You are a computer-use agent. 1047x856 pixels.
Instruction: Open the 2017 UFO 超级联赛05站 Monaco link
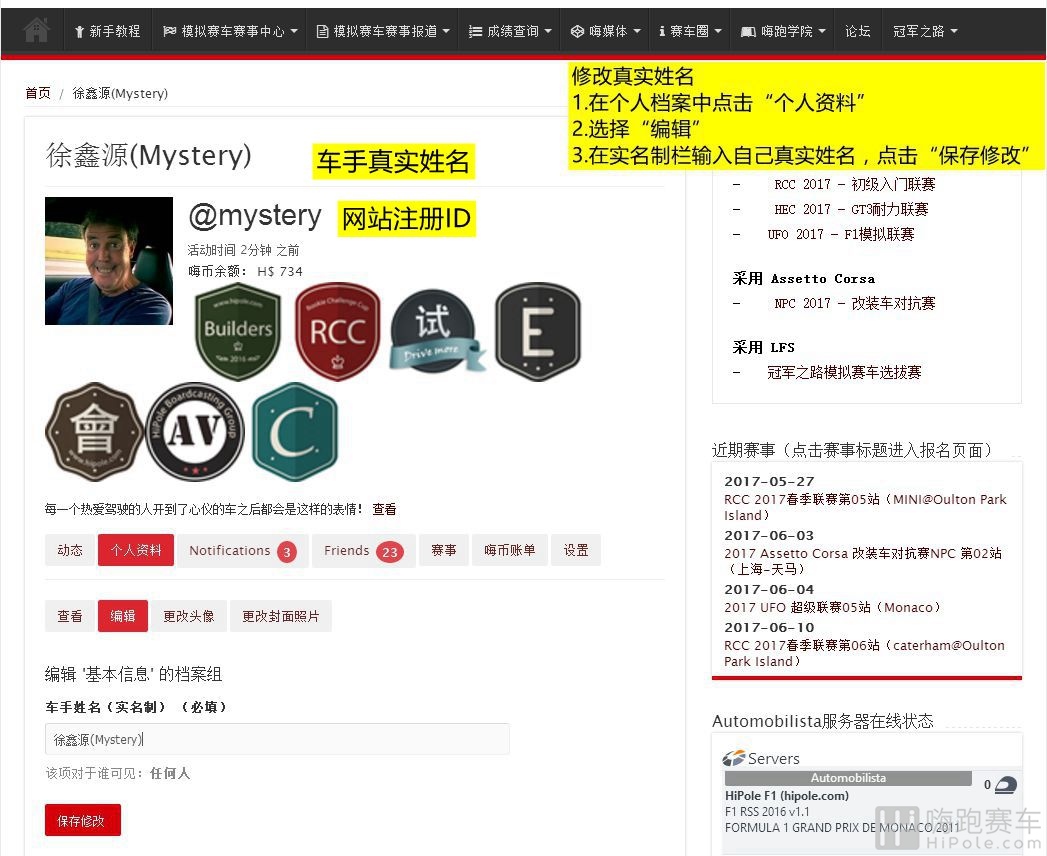coord(832,607)
